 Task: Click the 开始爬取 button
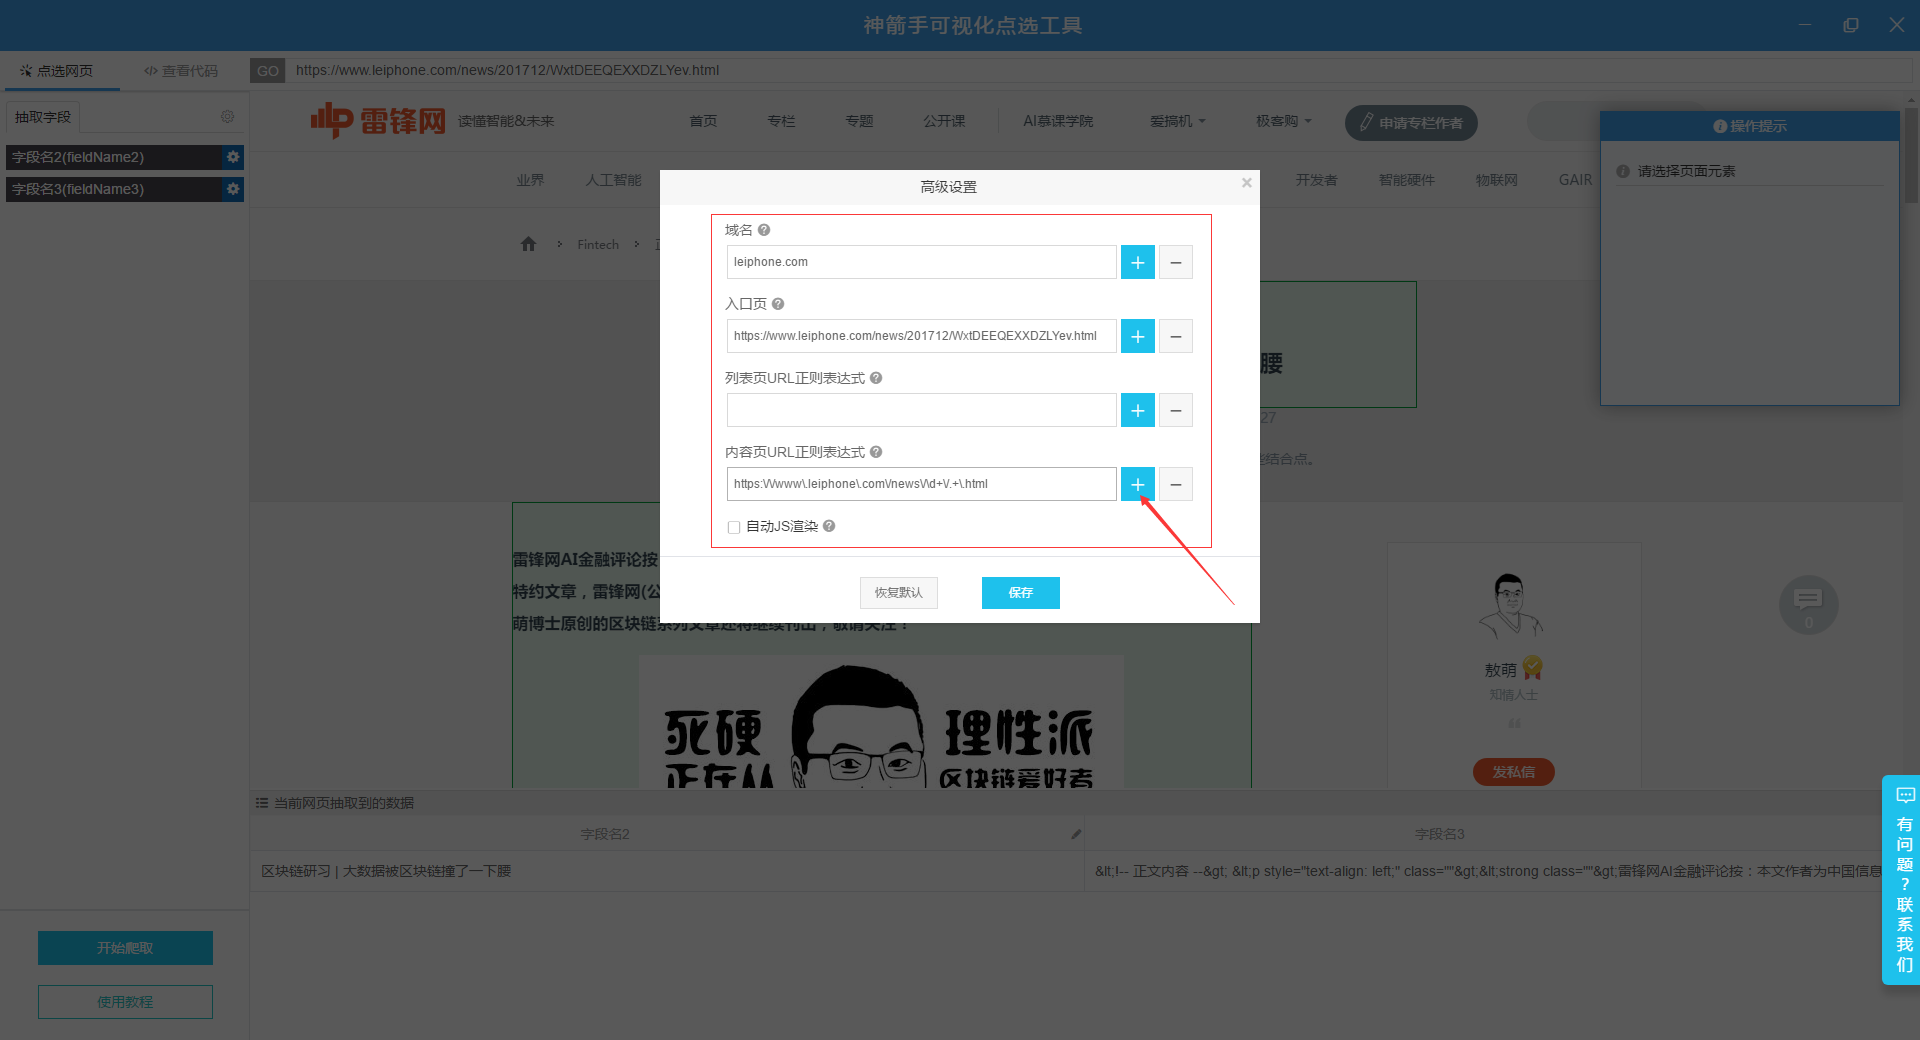(125, 948)
